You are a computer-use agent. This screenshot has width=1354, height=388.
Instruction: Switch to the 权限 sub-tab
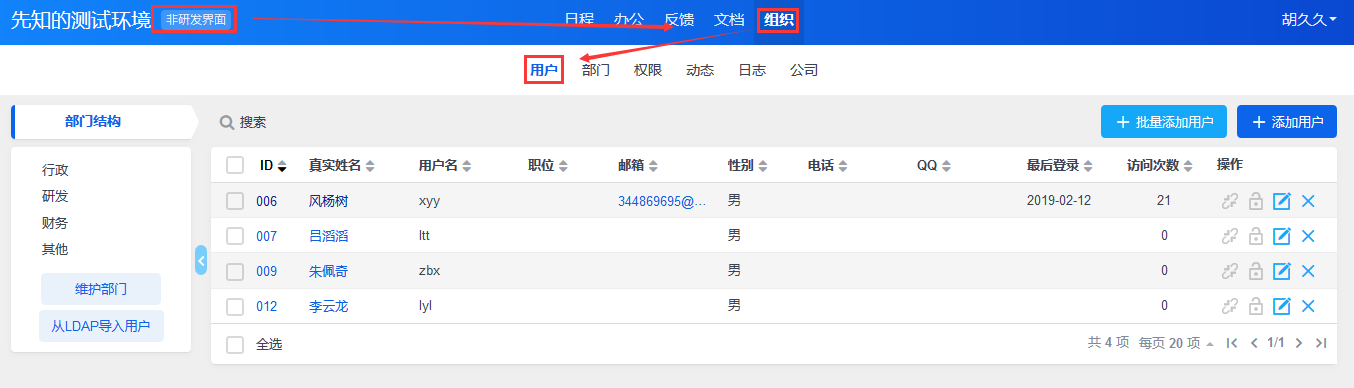click(x=648, y=70)
